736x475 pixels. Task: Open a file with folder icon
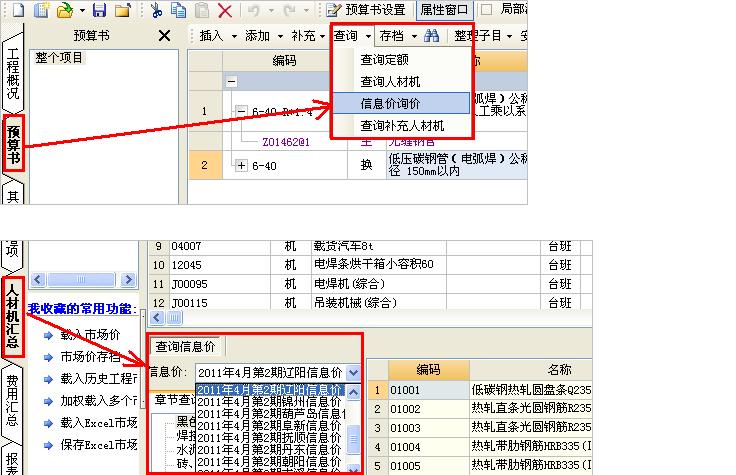pyautogui.click(x=65, y=10)
